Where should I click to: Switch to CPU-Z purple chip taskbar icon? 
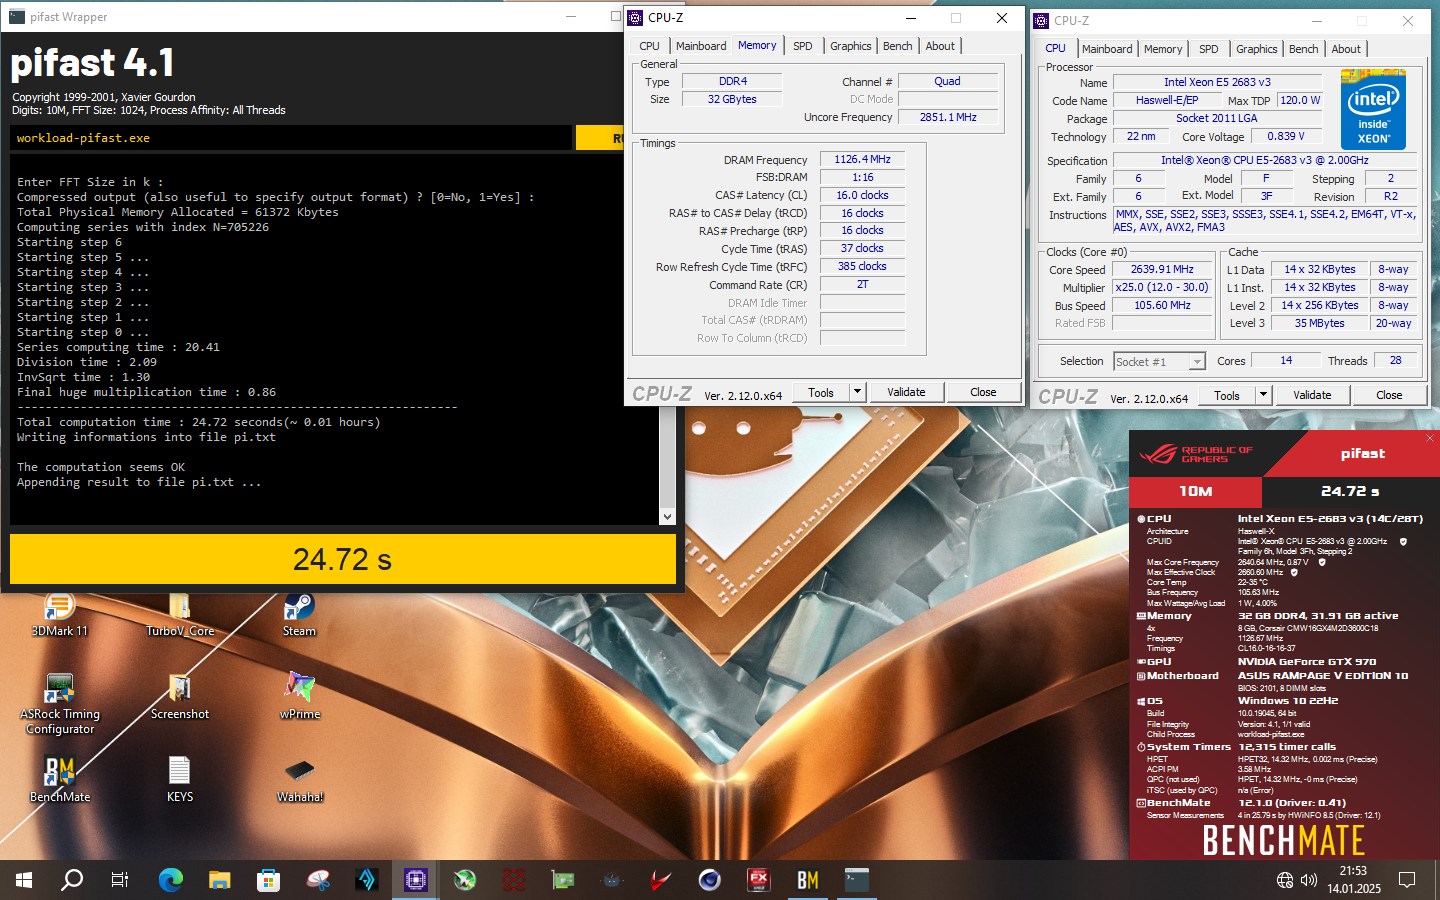[x=416, y=880]
